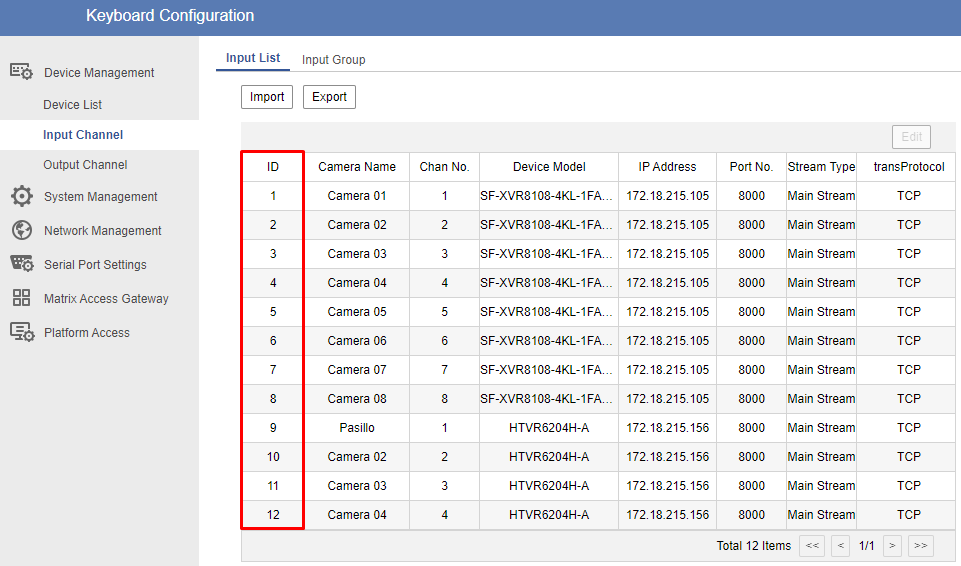961x566 pixels.
Task: Switch to the Input Group tab
Action: click(333, 59)
